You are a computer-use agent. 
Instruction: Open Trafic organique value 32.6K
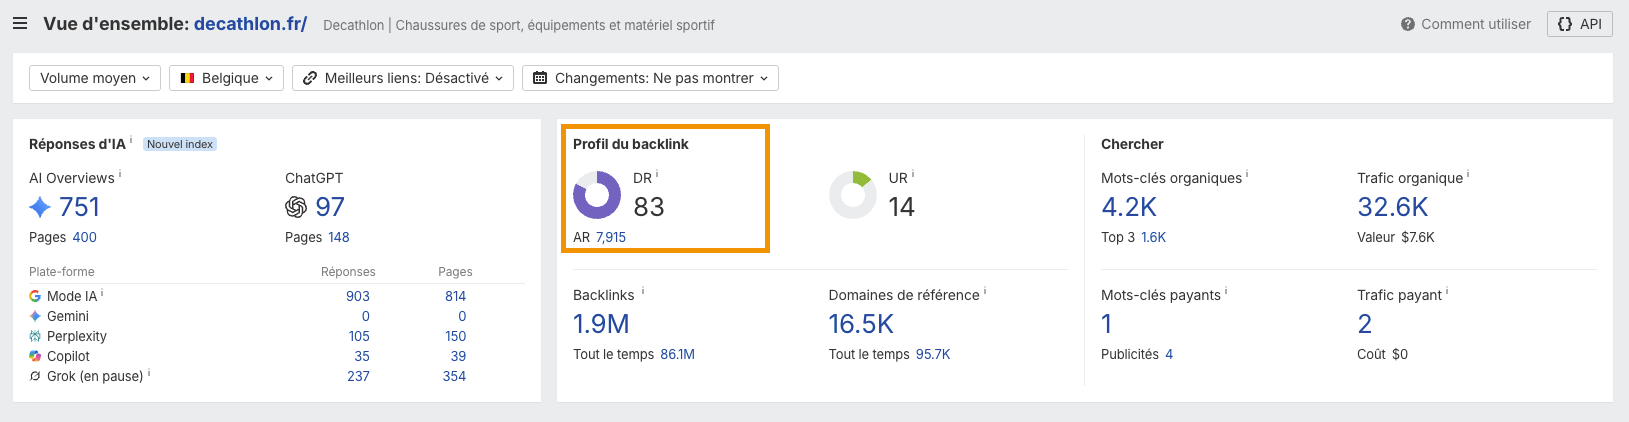[1393, 207]
